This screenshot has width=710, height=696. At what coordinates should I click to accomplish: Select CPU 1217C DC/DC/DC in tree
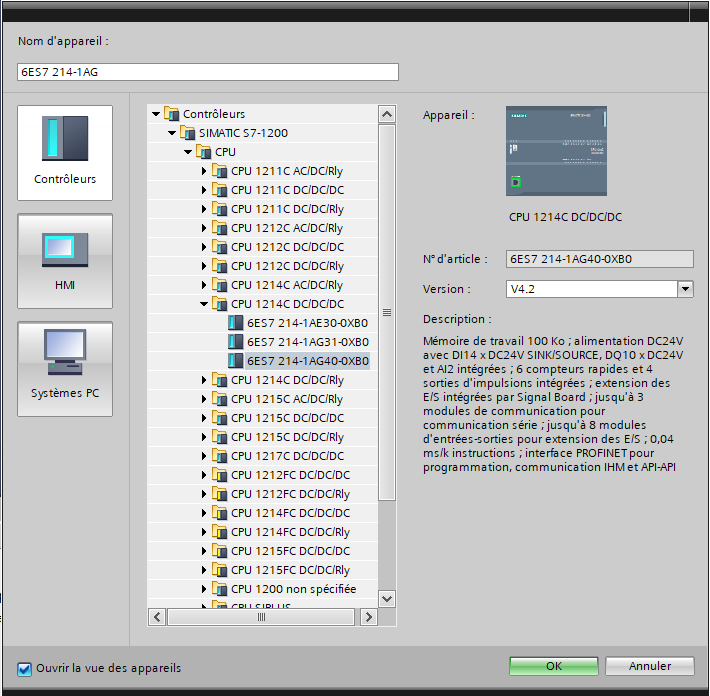pyautogui.click(x=286, y=456)
